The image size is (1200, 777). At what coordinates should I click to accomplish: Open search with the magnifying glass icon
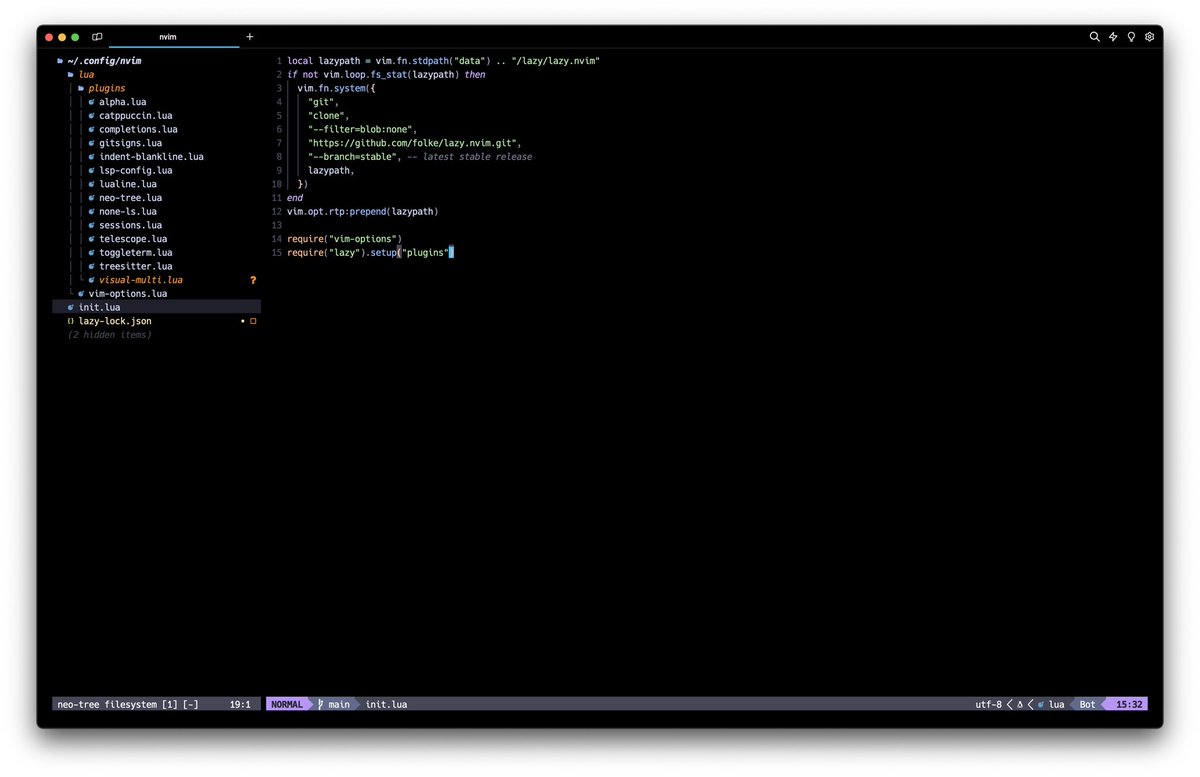pyautogui.click(x=1095, y=36)
